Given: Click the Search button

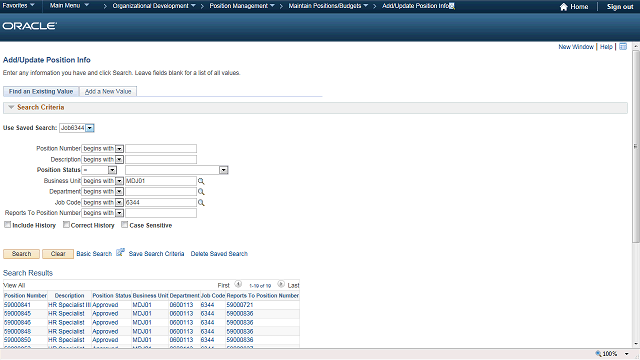Looking at the screenshot, I should point(21,254).
